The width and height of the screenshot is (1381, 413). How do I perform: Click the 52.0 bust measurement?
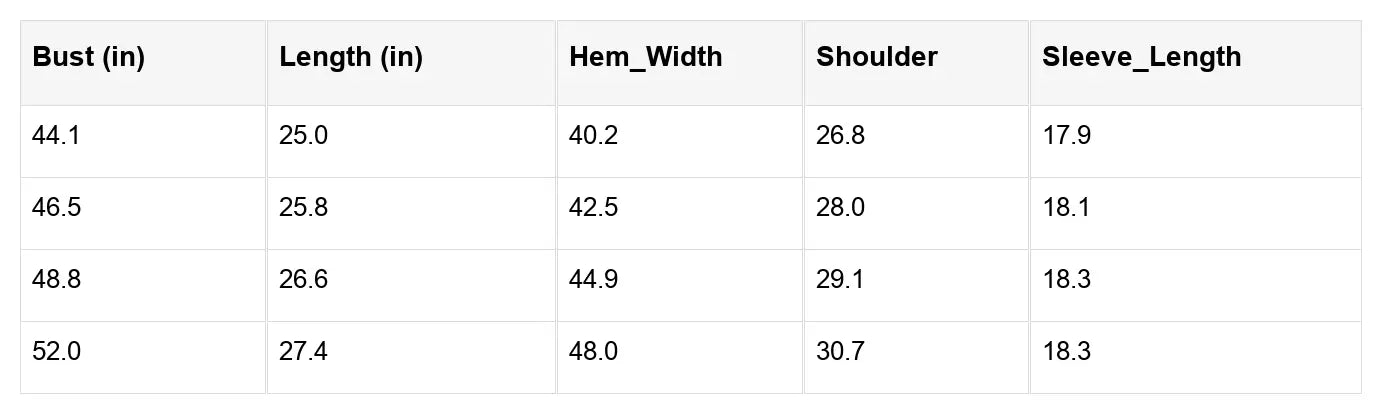tap(57, 352)
